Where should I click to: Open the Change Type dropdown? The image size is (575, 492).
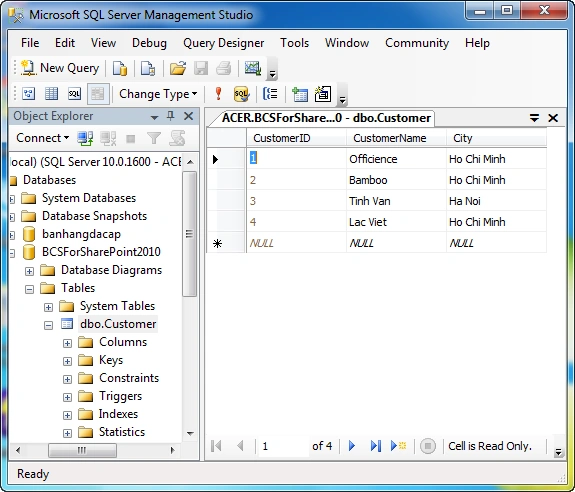(158, 94)
